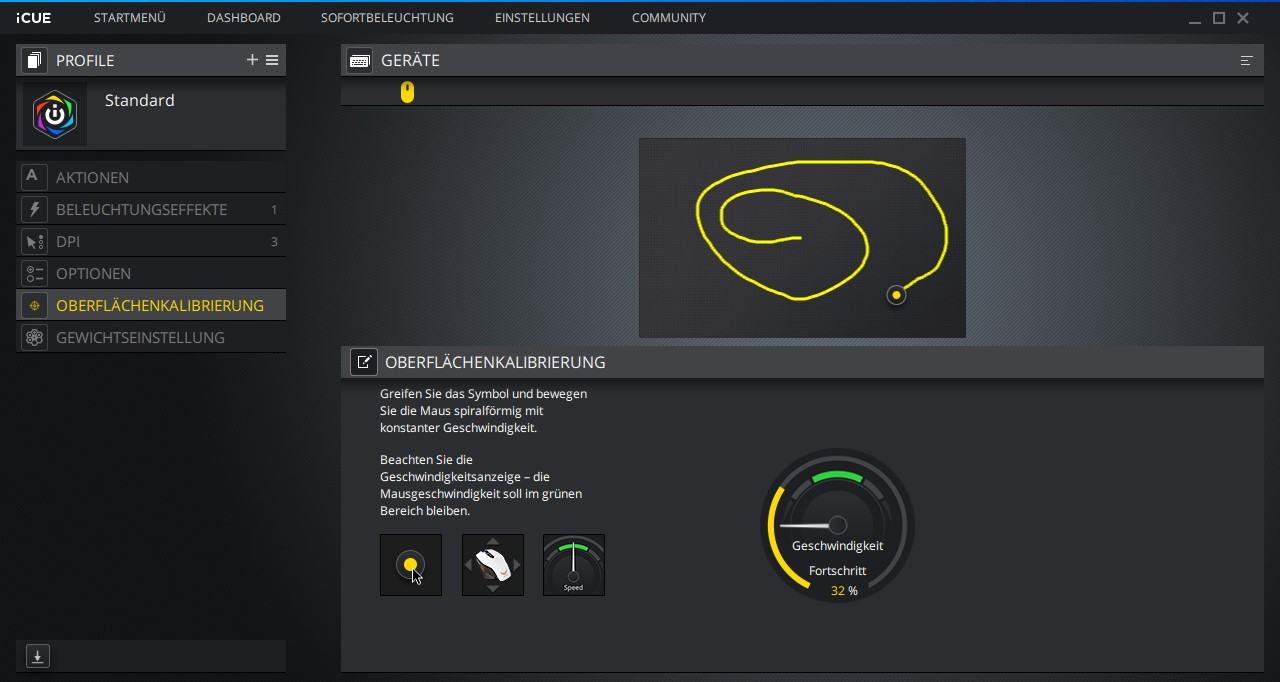Click the mouse movement instruction thumbnail
This screenshot has width=1280, height=682.
493,565
